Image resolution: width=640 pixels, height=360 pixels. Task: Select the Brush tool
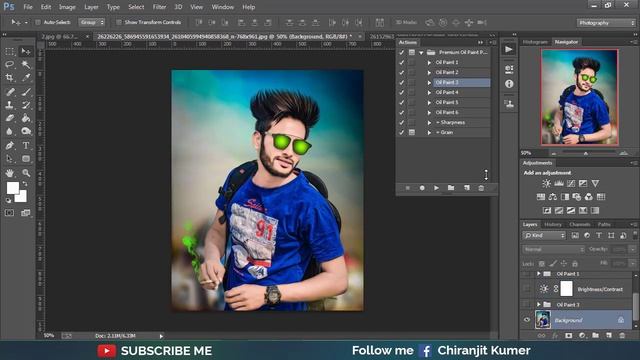[x=26, y=92]
